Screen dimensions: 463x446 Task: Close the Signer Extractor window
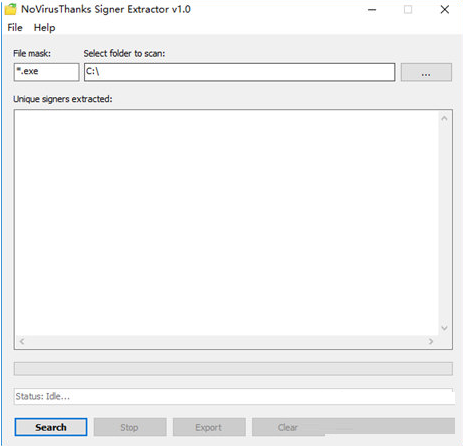(445, 10)
